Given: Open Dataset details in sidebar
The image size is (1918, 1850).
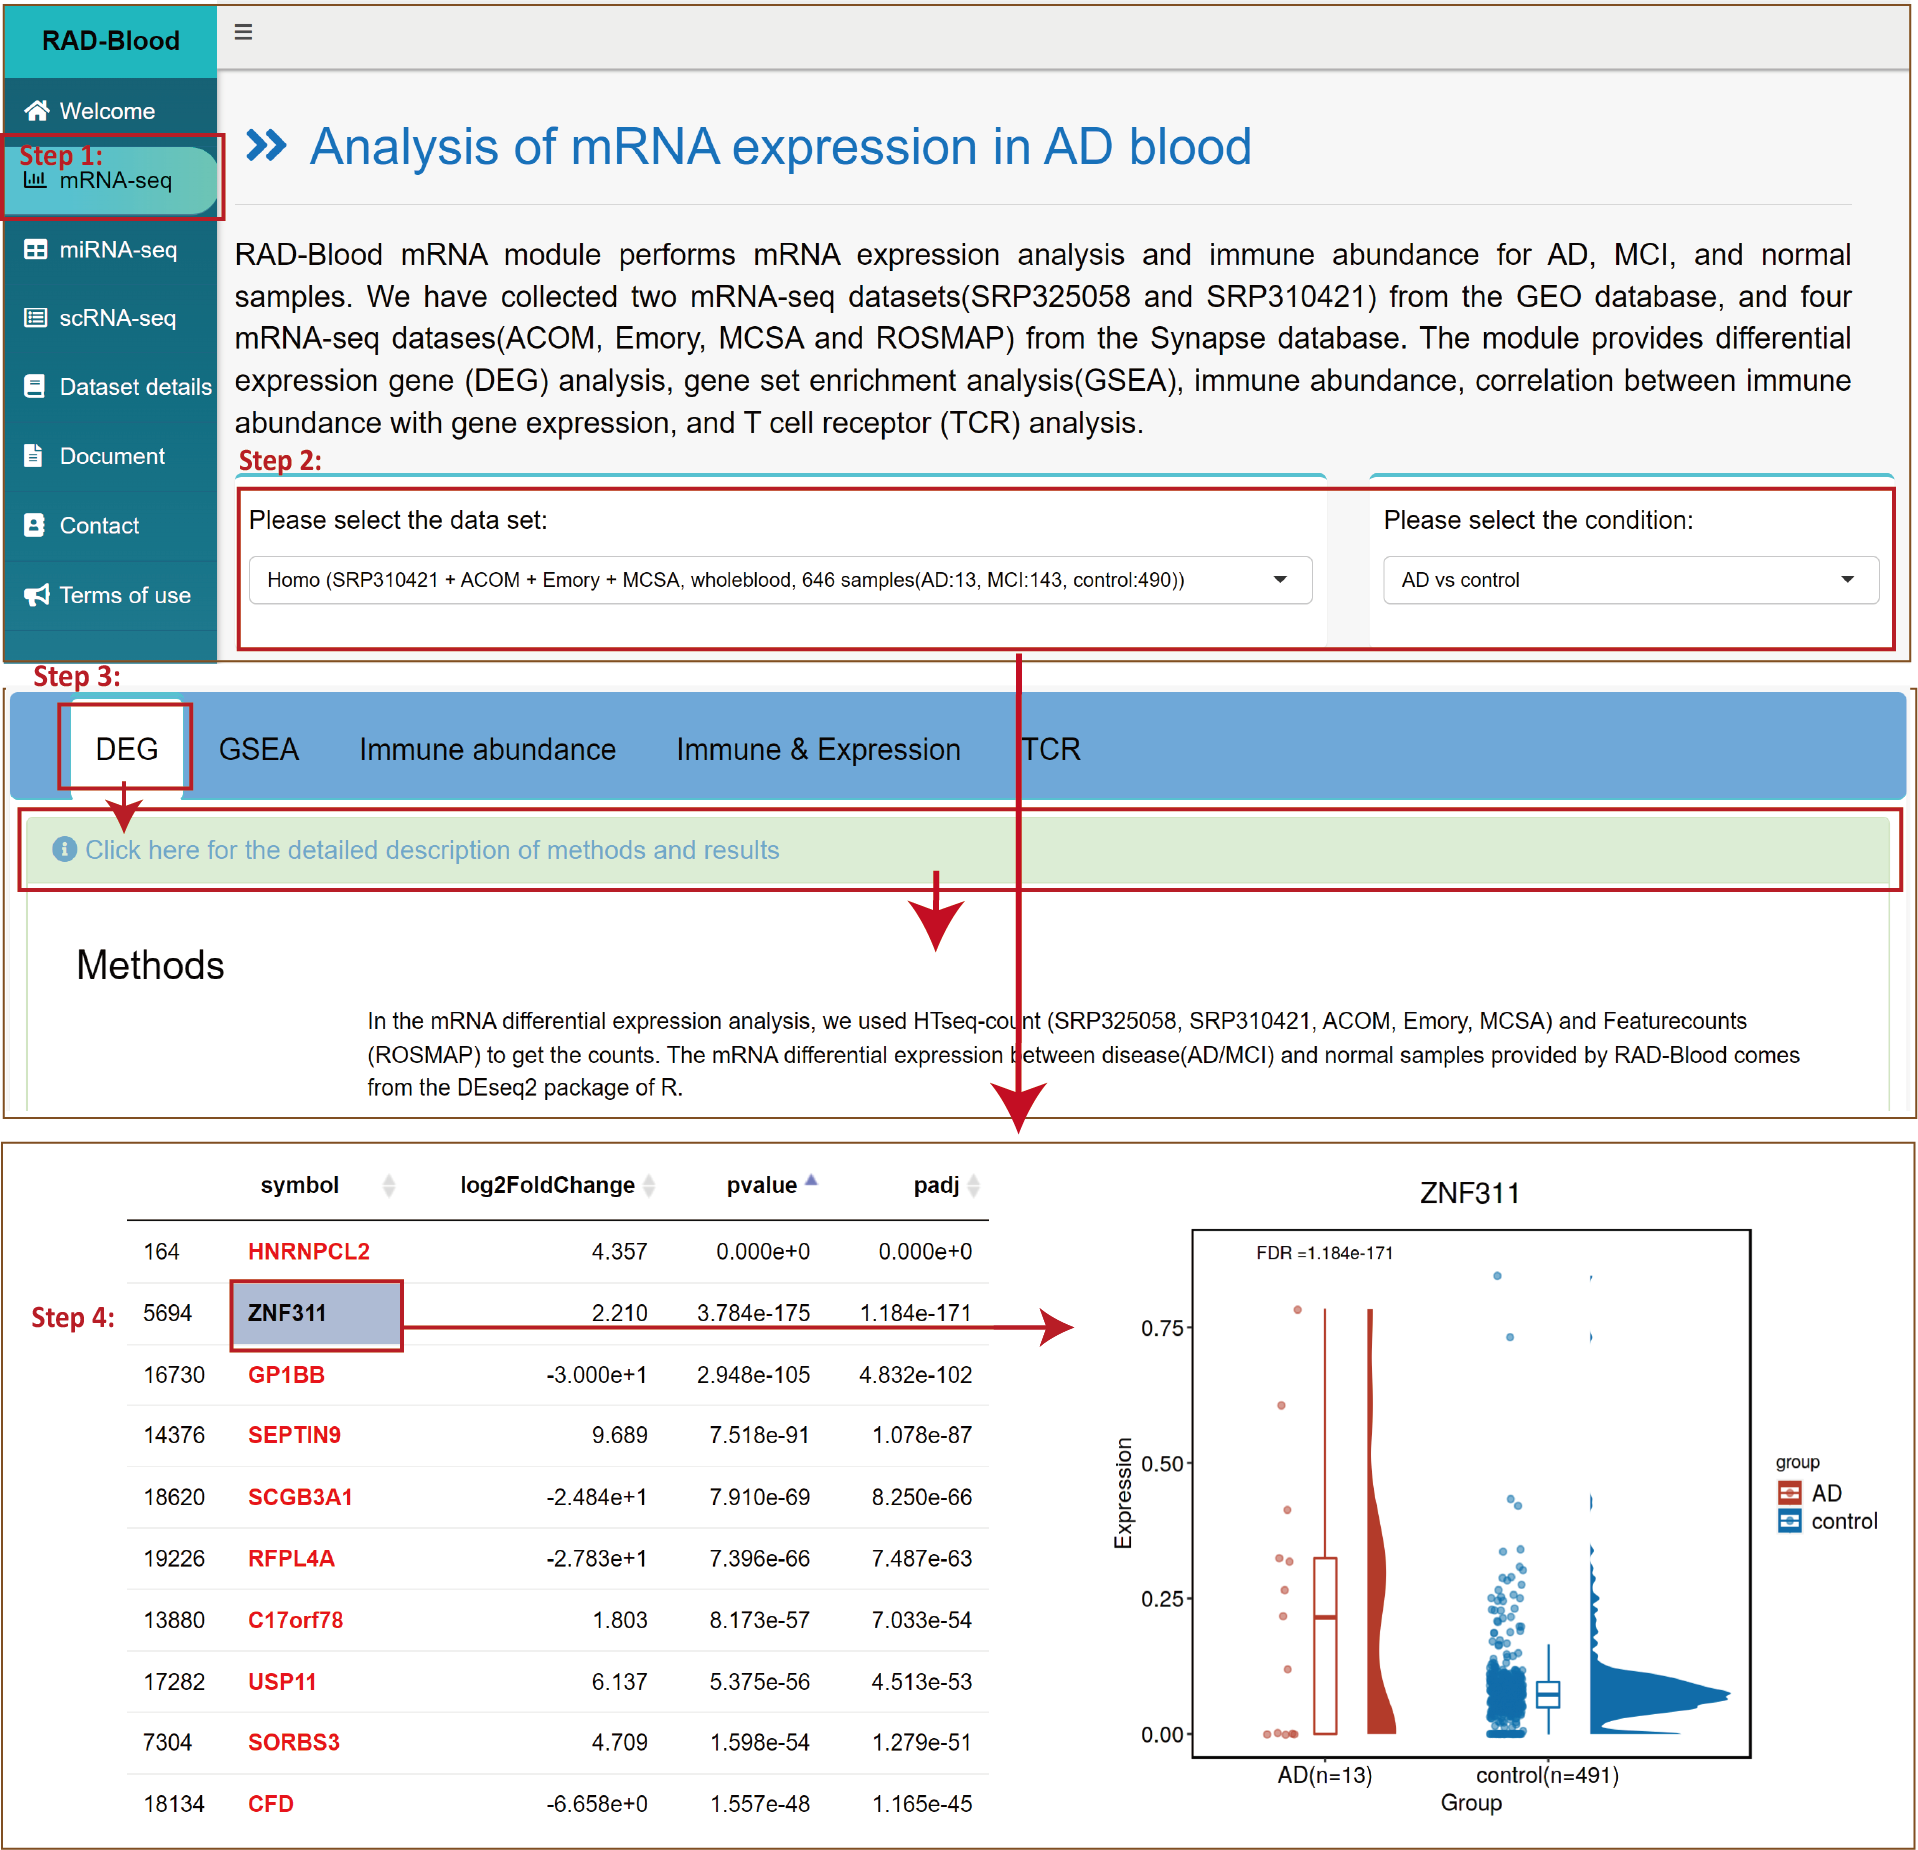Looking at the screenshot, I should point(110,386).
